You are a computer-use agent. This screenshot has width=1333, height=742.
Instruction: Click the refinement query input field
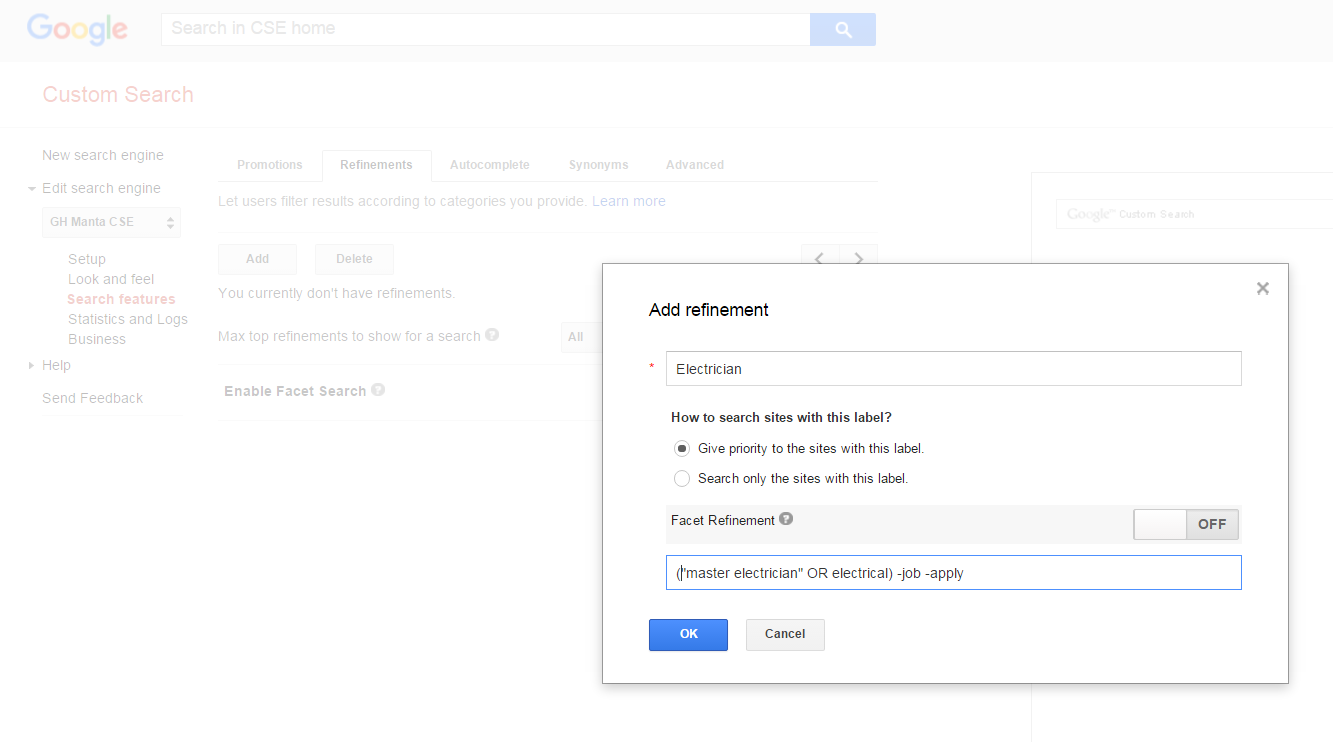click(953, 572)
